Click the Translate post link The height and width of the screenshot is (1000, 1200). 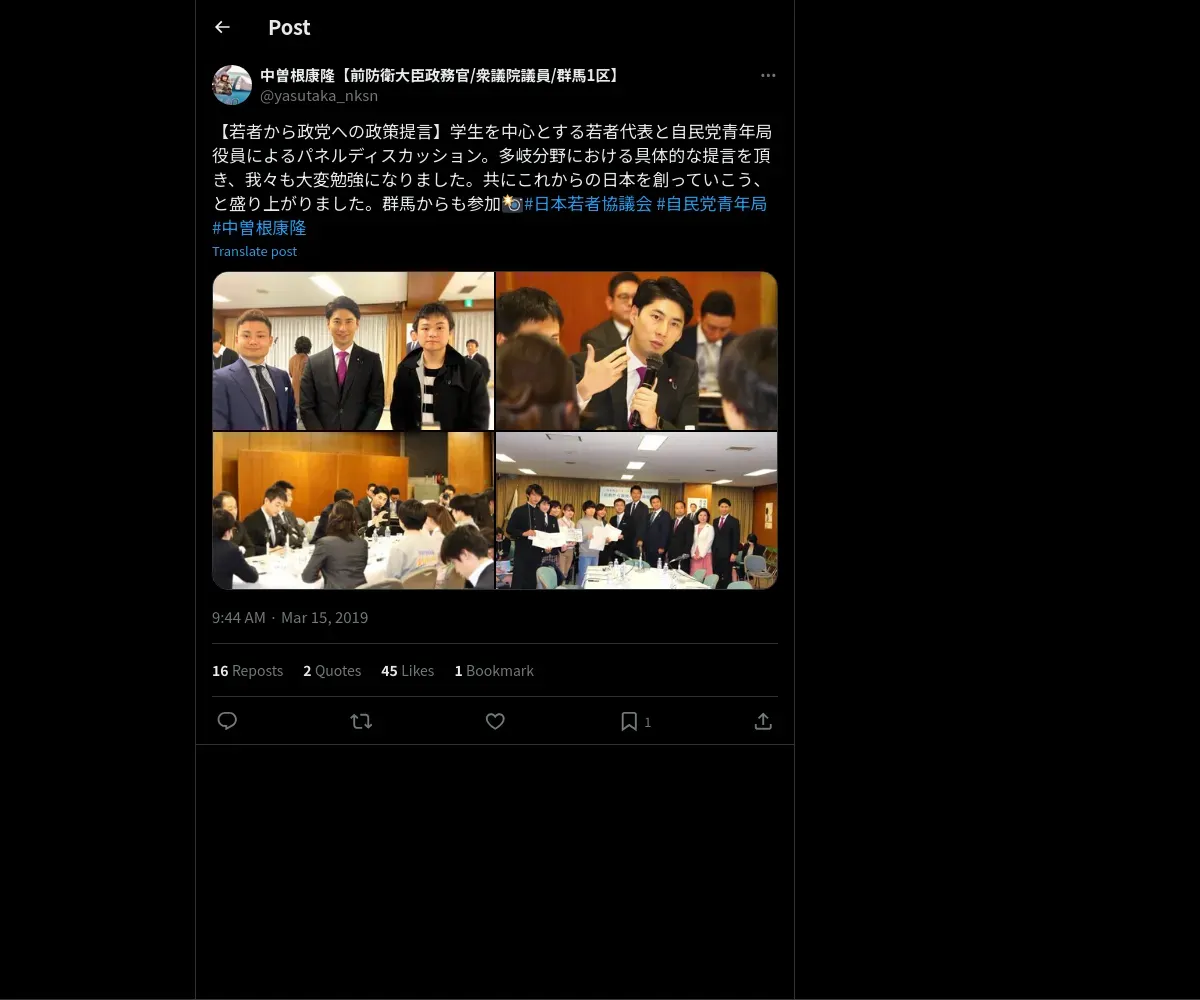(254, 251)
